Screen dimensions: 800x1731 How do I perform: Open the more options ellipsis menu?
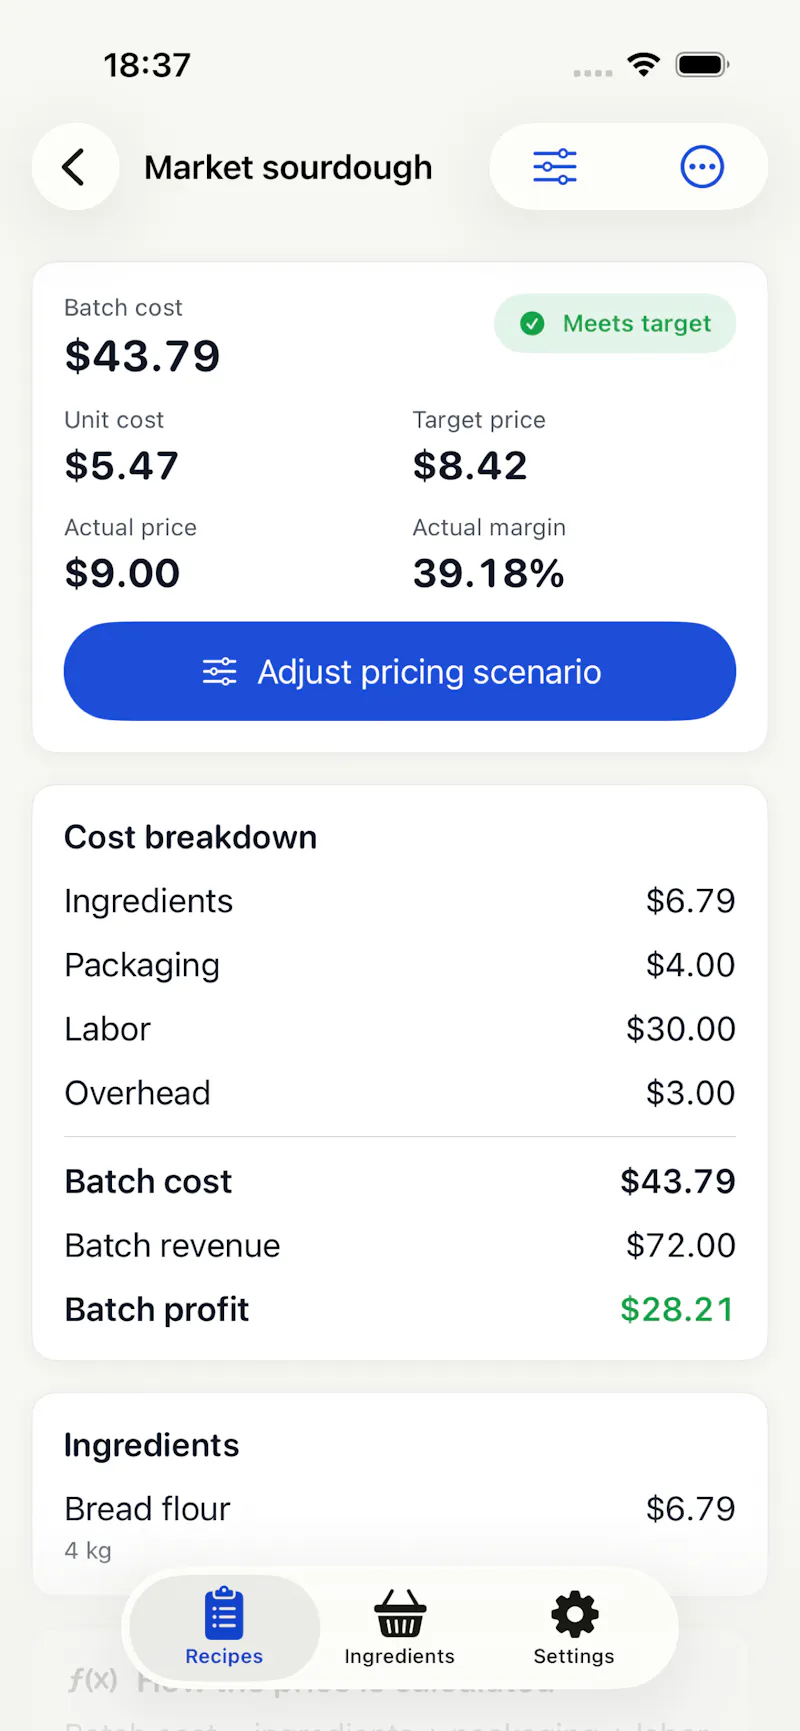pyautogui.click(x=702, y=167)
